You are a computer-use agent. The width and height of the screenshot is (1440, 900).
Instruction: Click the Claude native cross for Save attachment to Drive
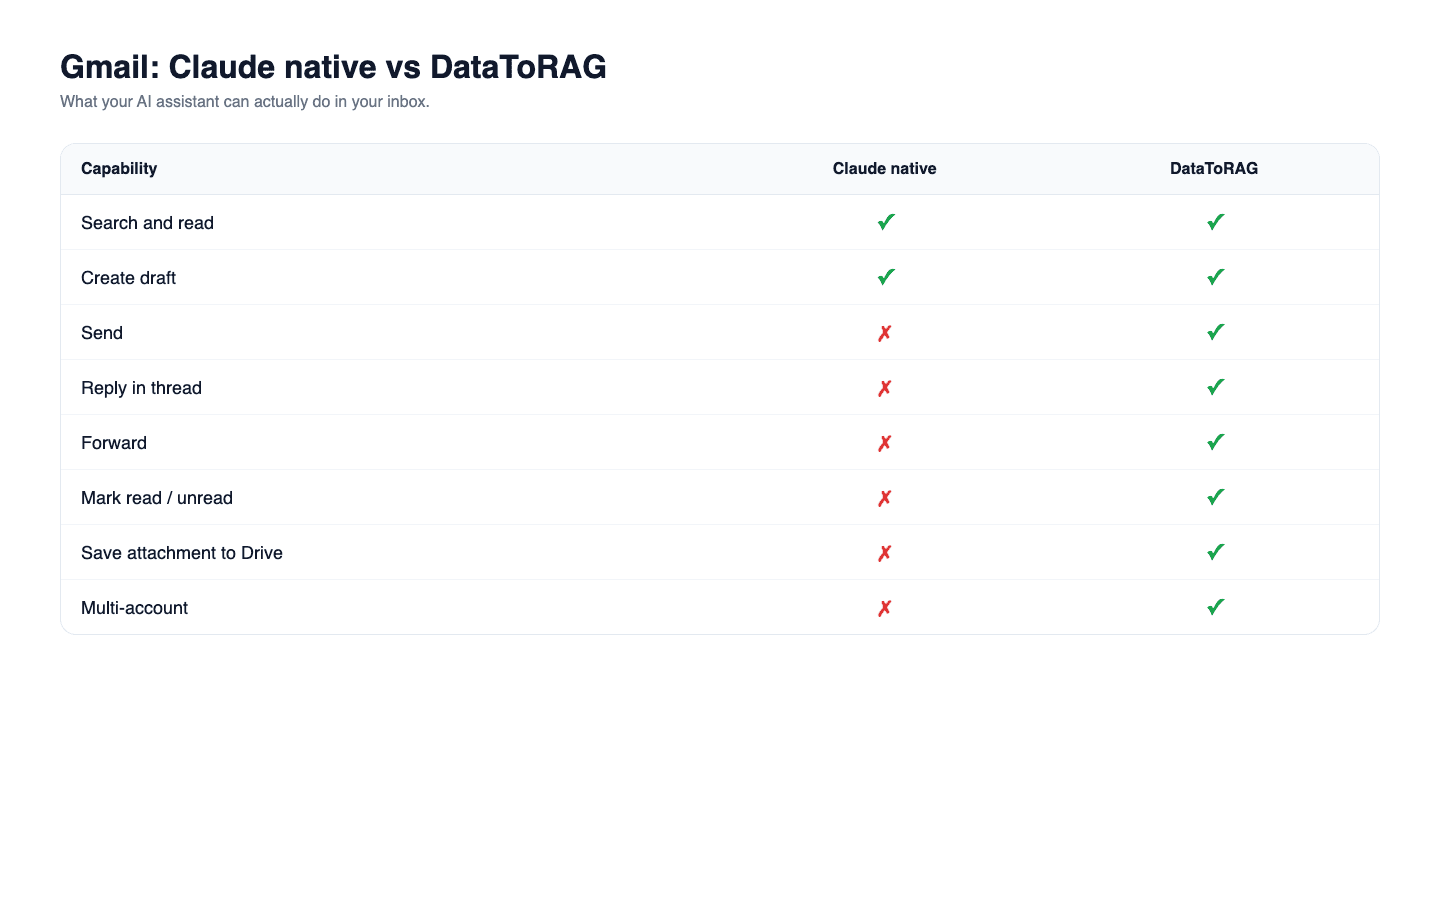coord(885,553)
